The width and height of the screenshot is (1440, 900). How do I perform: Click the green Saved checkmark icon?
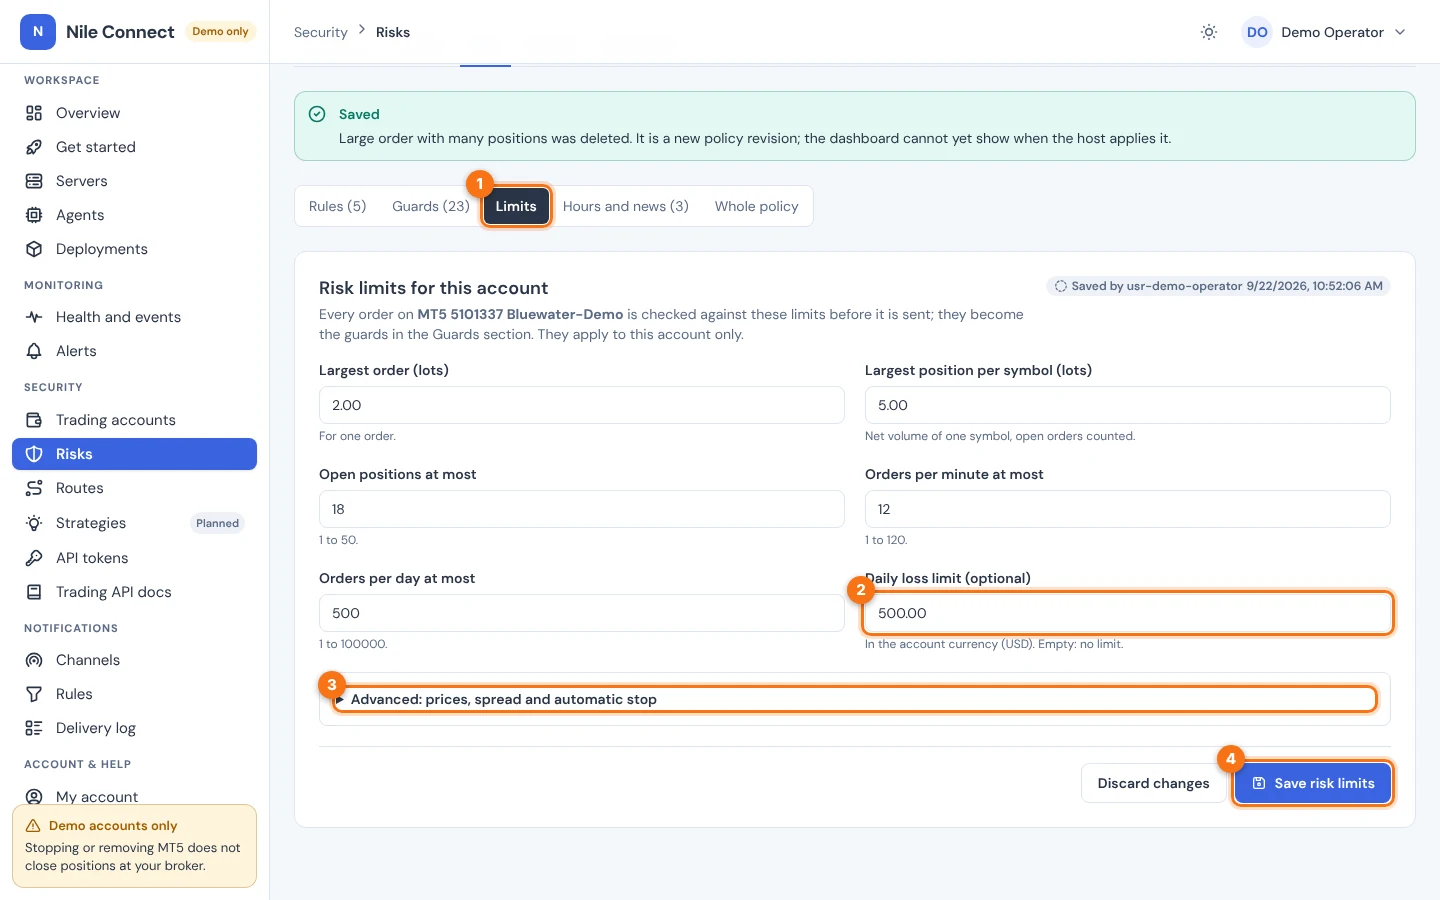click(317, 114)
